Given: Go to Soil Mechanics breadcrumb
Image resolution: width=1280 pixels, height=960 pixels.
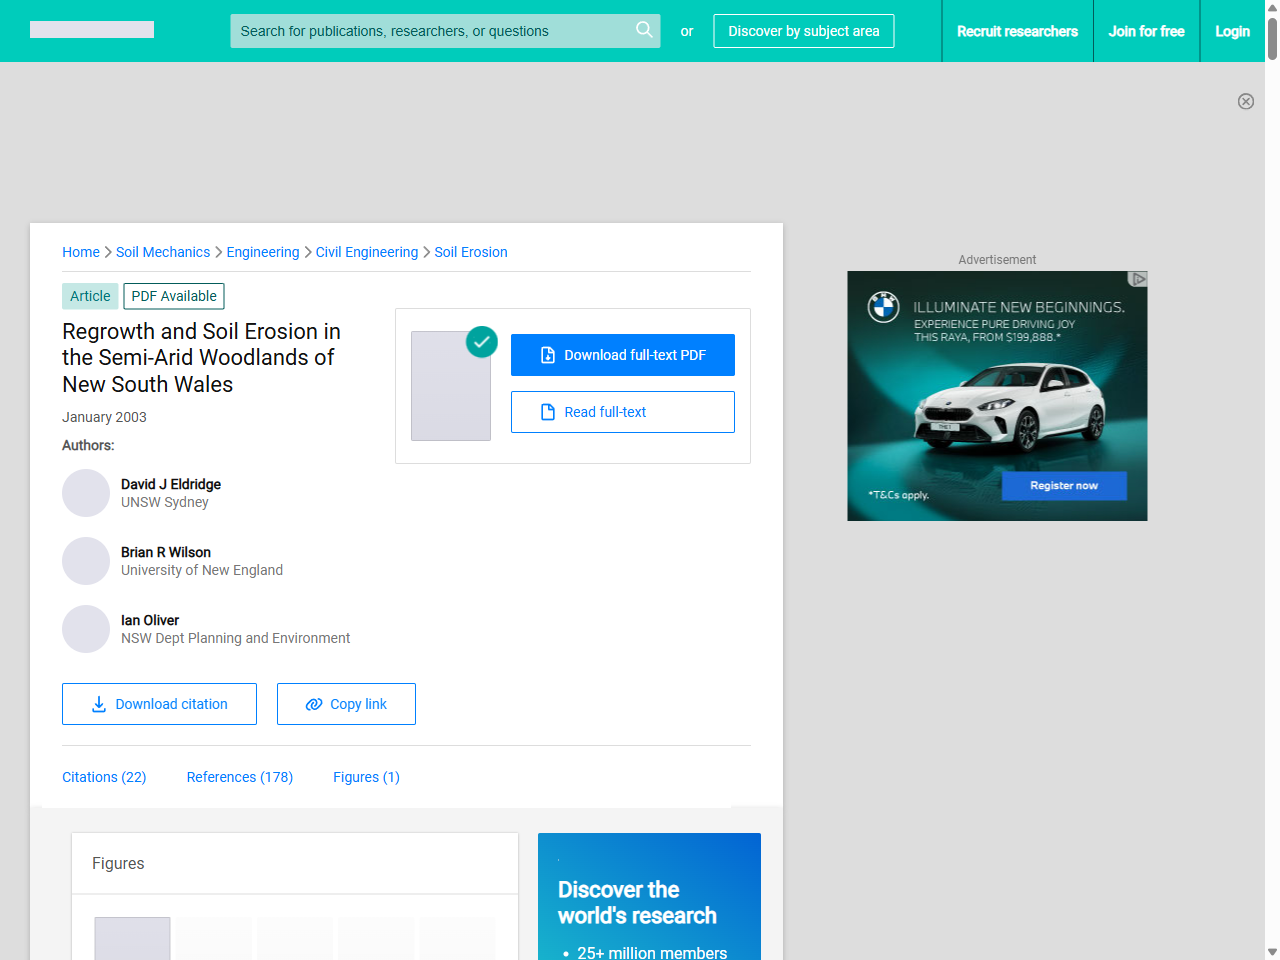Looking at the screenshot, I should 163,252.
